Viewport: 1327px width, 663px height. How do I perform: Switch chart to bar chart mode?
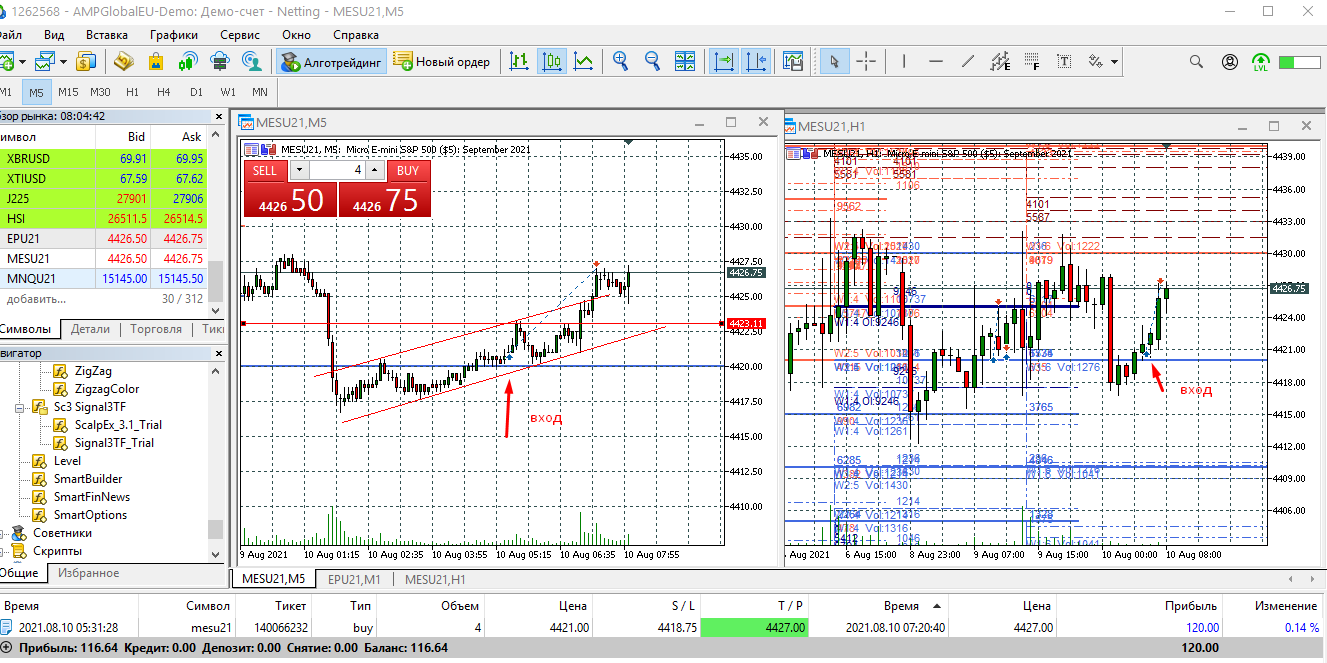519,62
